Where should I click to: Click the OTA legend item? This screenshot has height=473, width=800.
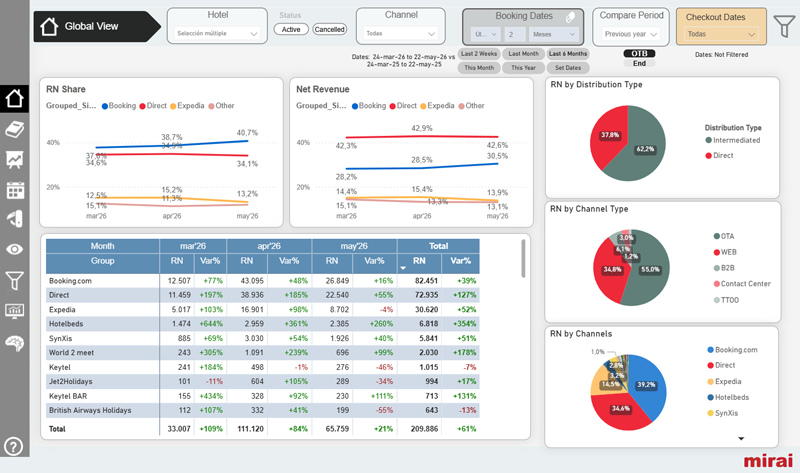[724, 236]
